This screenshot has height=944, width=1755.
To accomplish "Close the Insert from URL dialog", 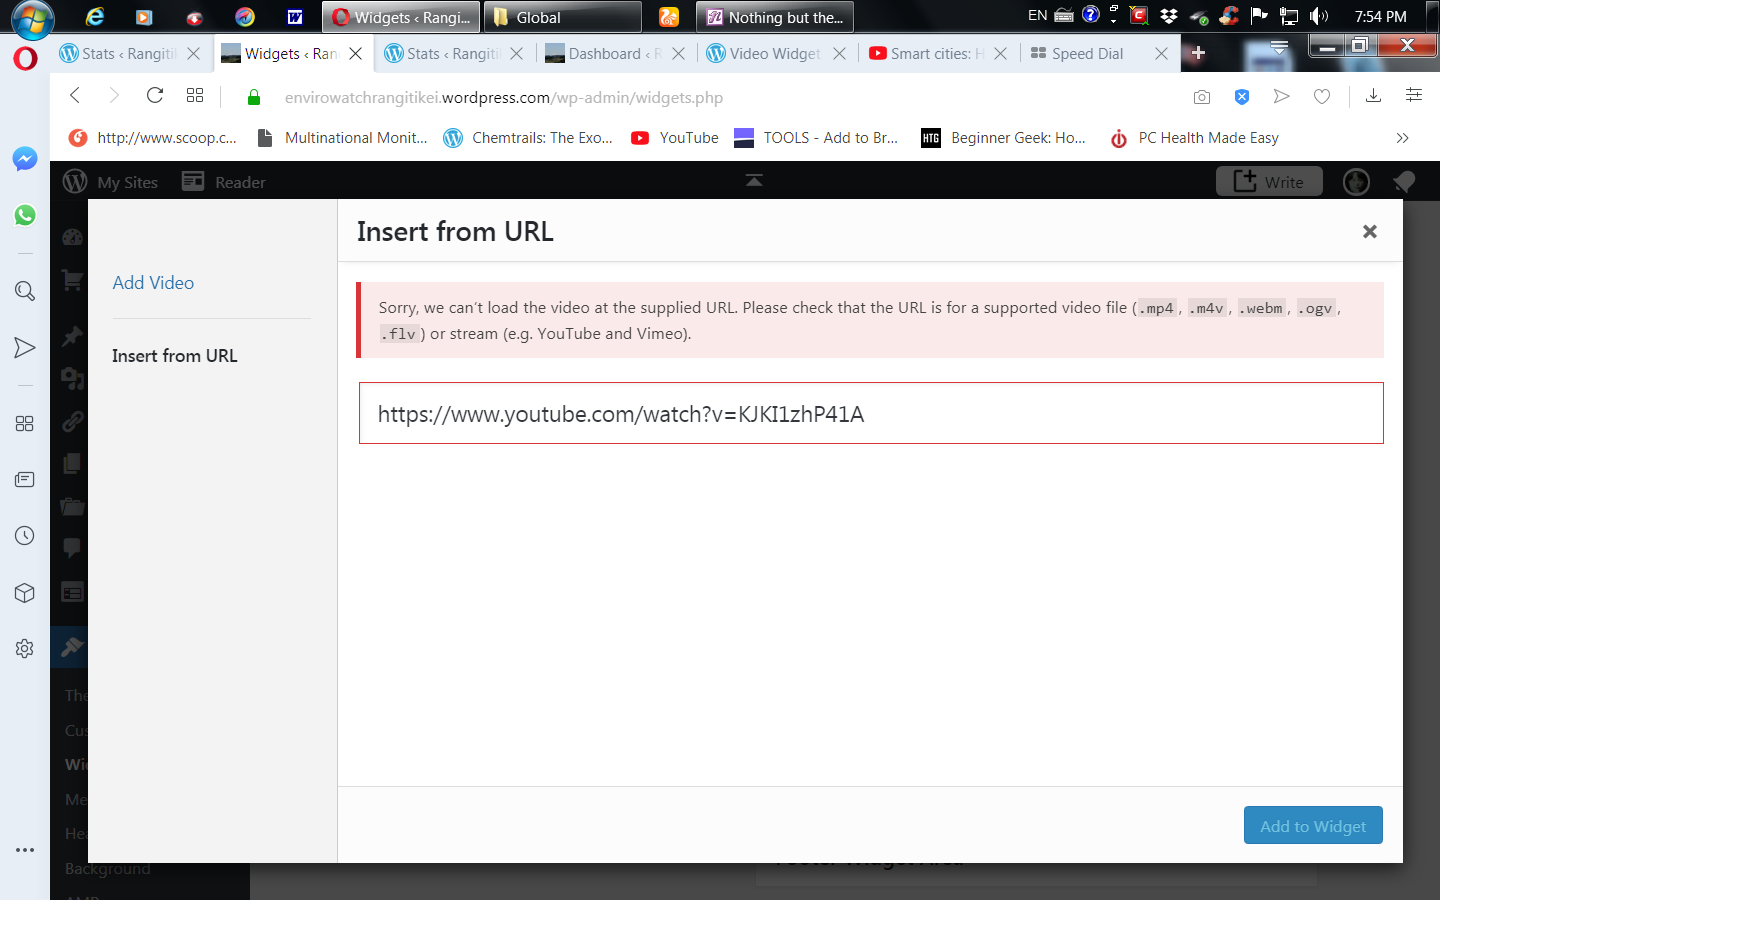I will tap(1370, 232).
